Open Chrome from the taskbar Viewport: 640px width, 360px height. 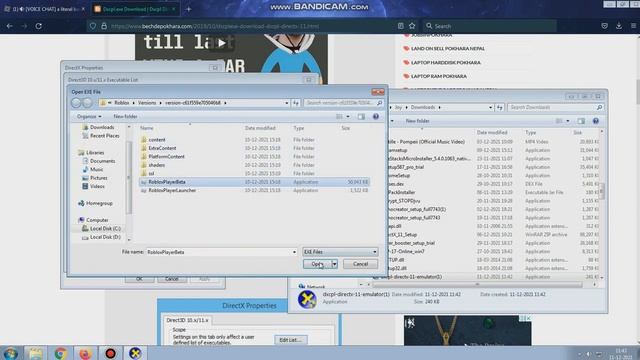point(60,353)
